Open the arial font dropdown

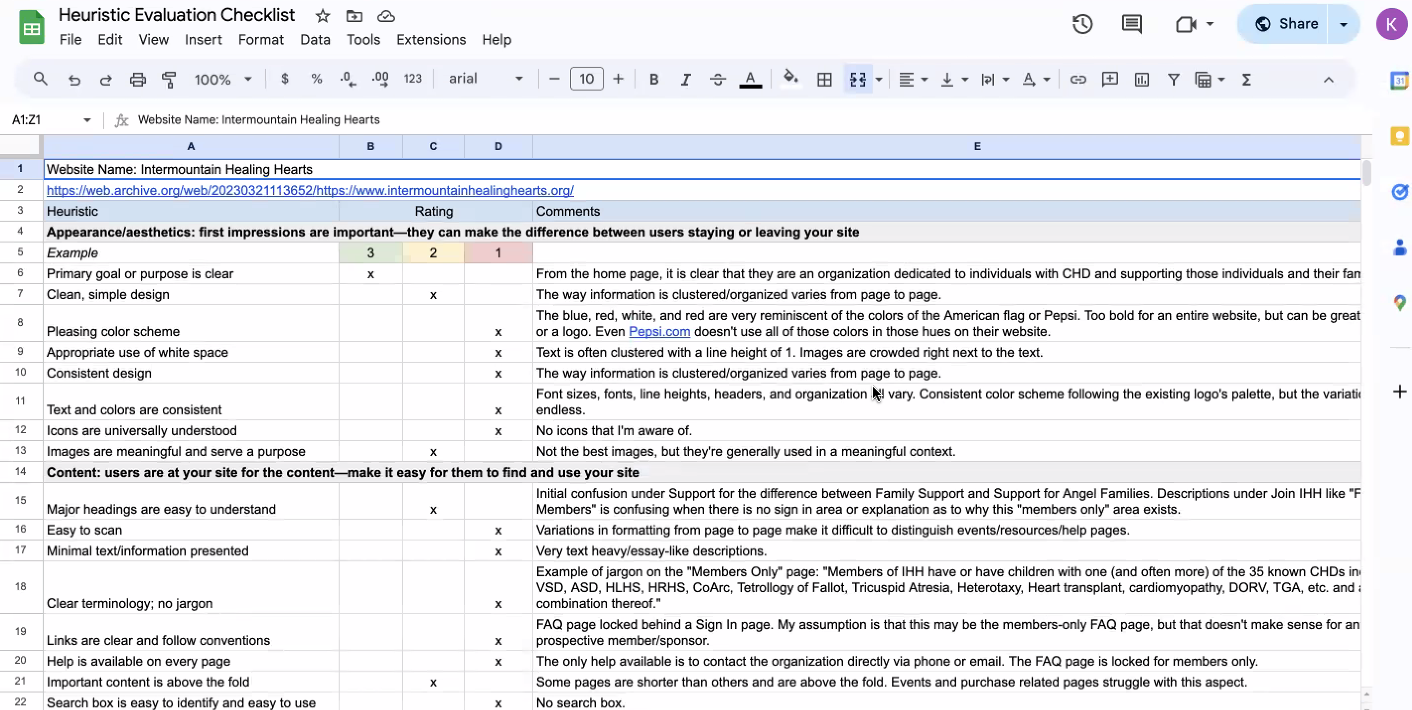(x=485, y=79)
